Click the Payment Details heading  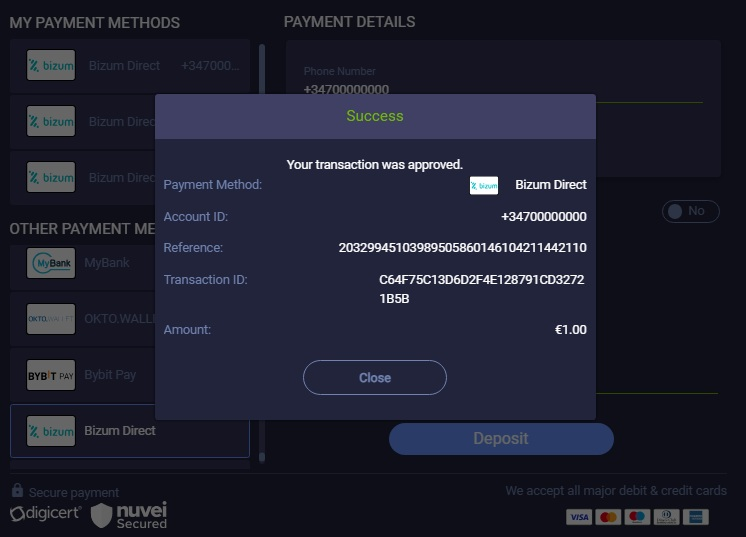350,22
